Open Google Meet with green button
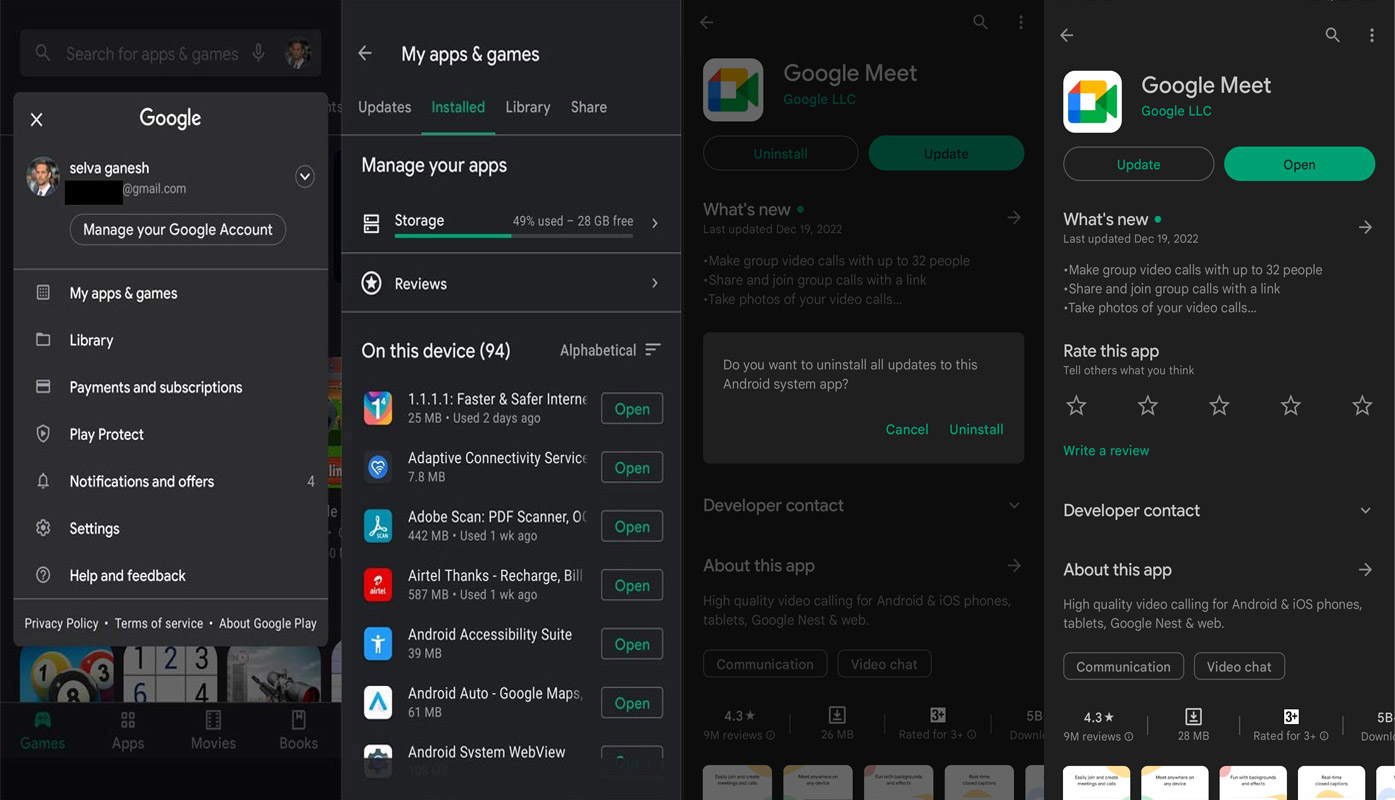Image resolution: width=1395 pixels, height=800 pixels. (x=1299, y=164)
